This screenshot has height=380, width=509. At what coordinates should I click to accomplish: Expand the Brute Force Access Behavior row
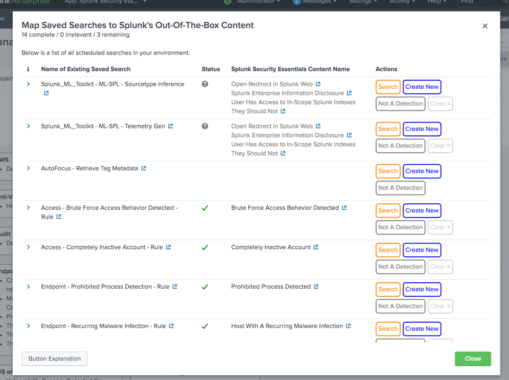28,208
